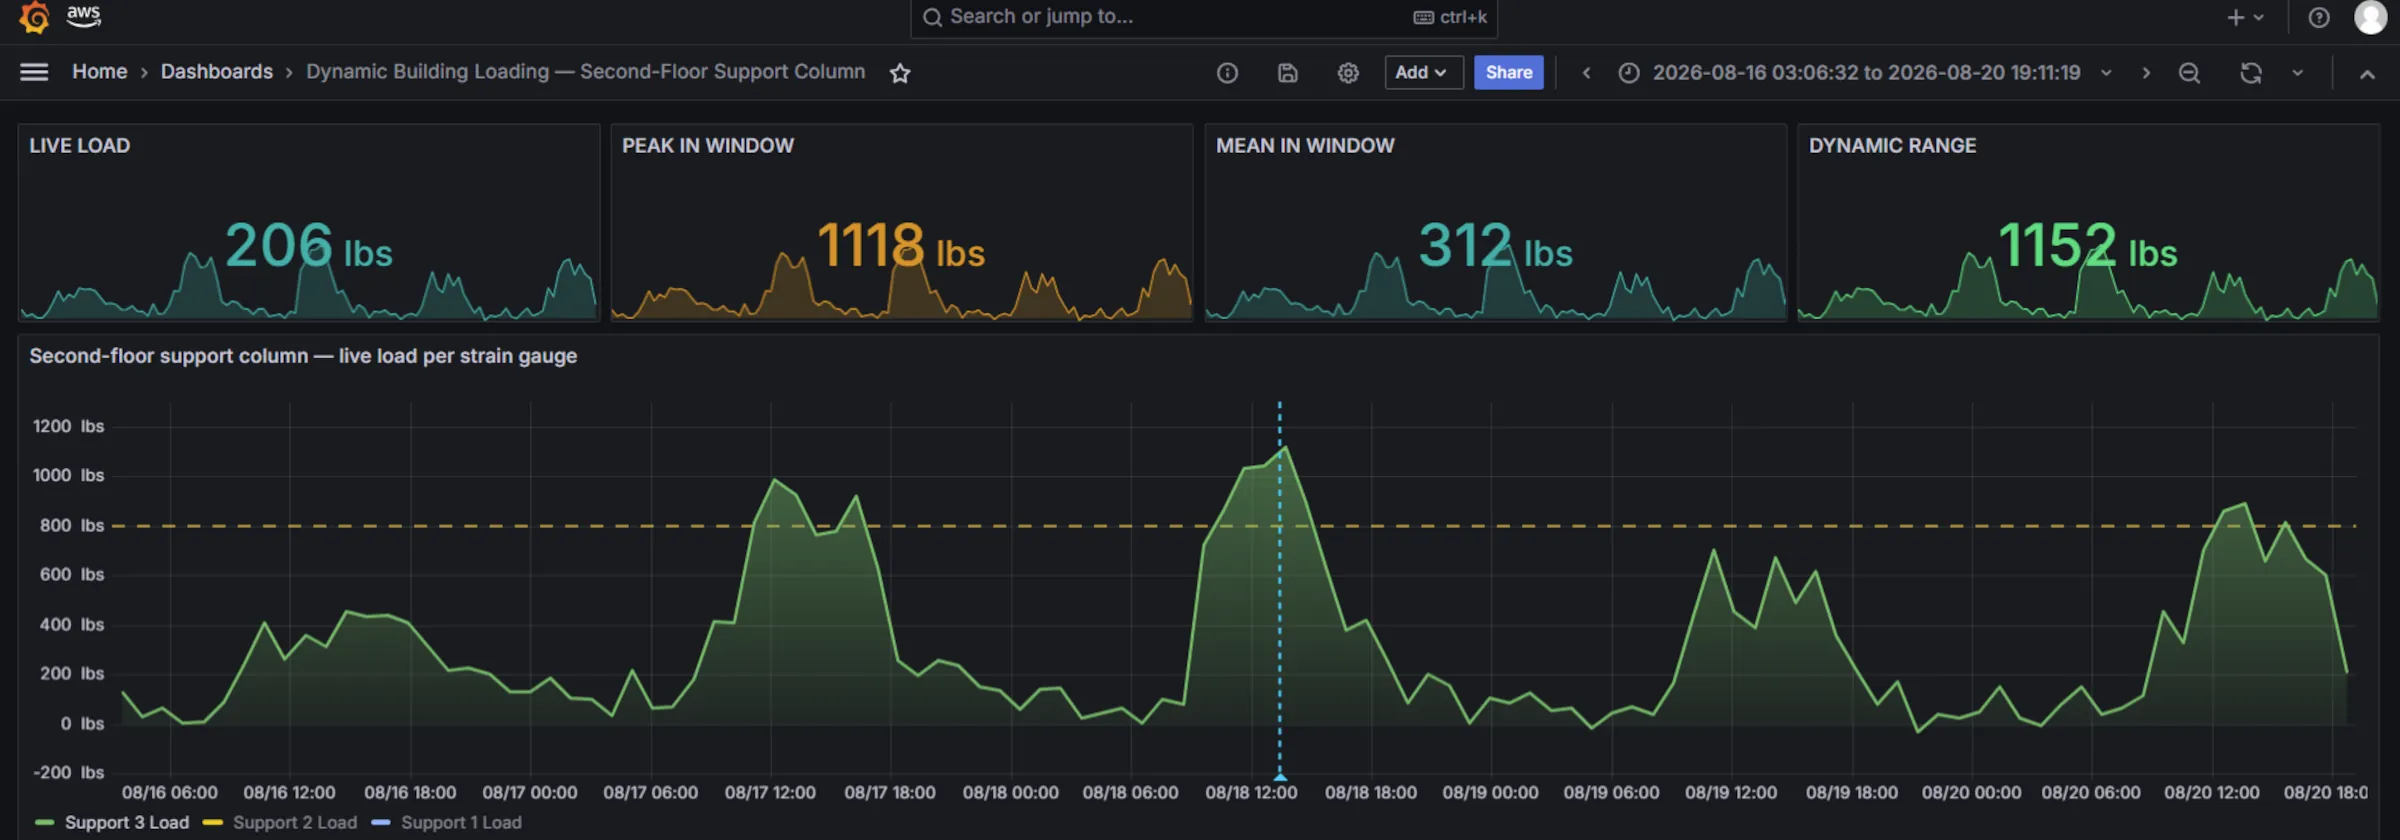Viewport: 2400px width, 840px height.
Task: Click Dynamic Building Loading breadcrumb title
Action: (585, 72)
